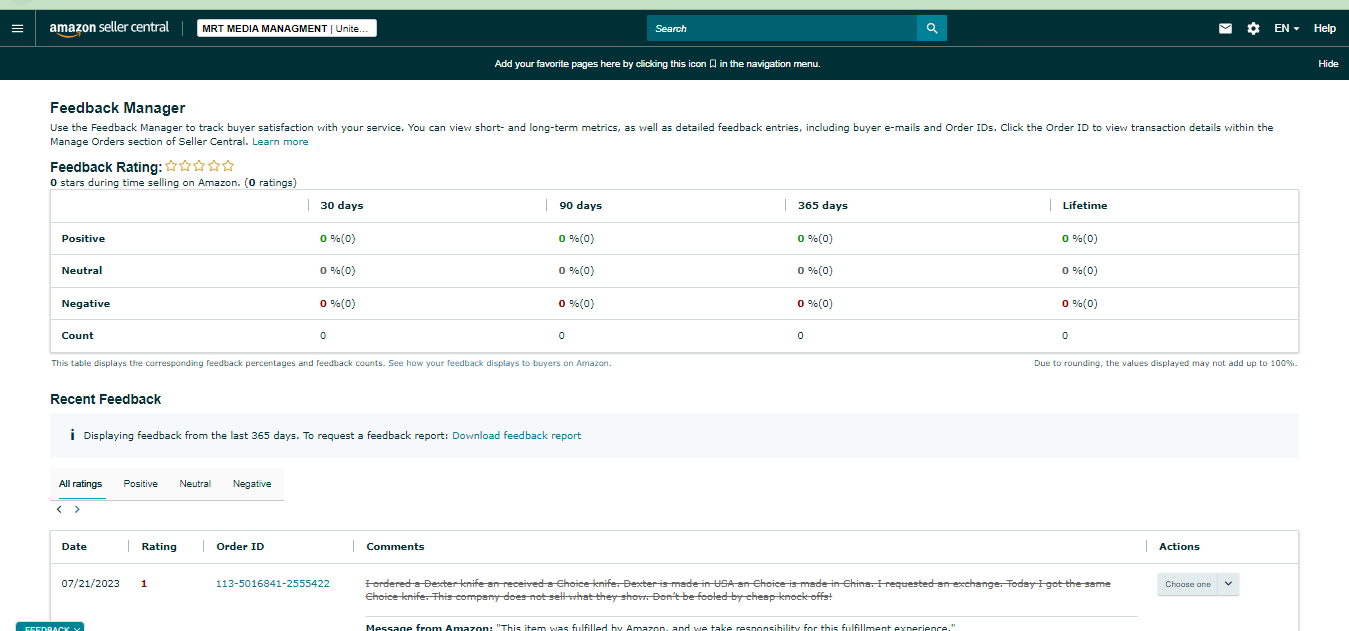Click the Date column header
The image size is (1349, 631).
tap(74, 547)
